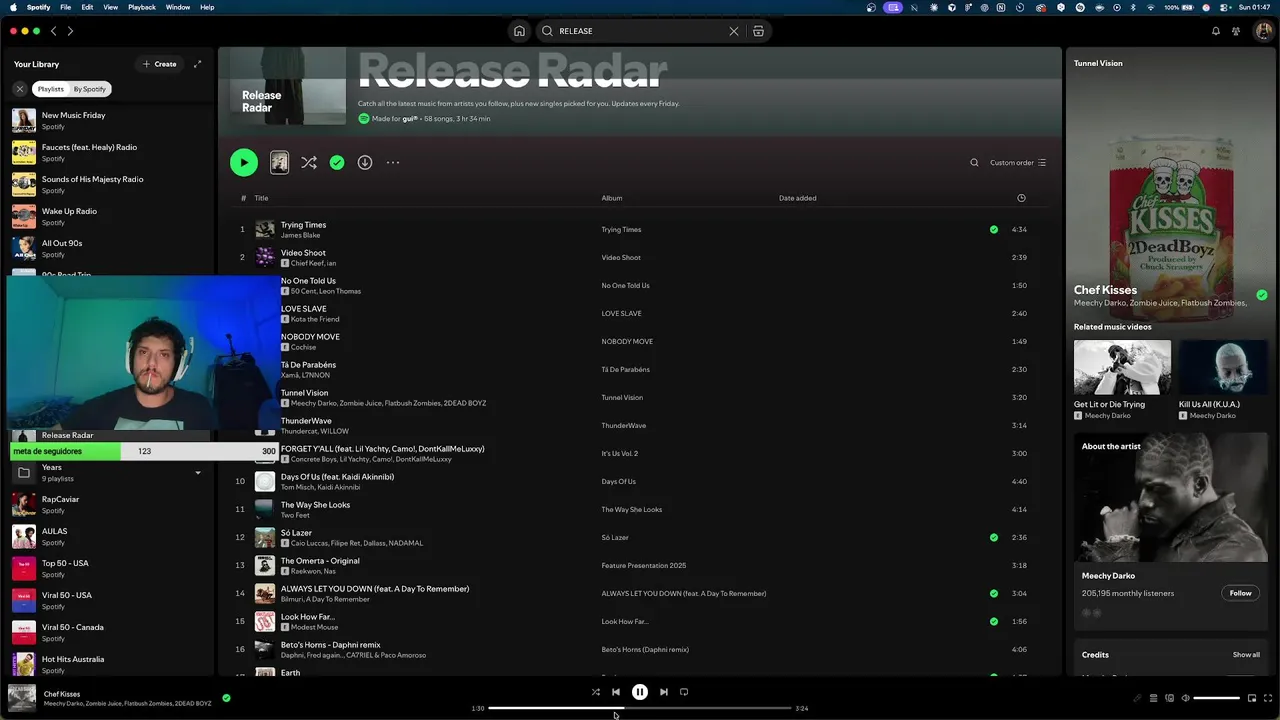Open RapCaviar playlist in library

108,504
